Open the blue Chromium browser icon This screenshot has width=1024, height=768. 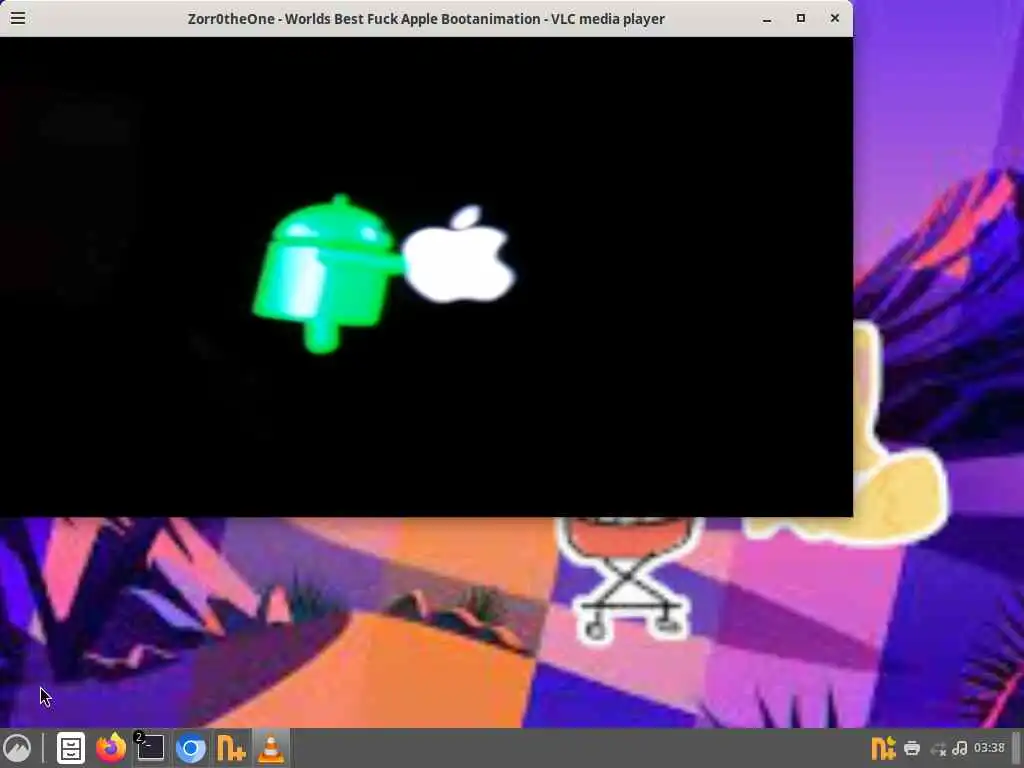191,748
